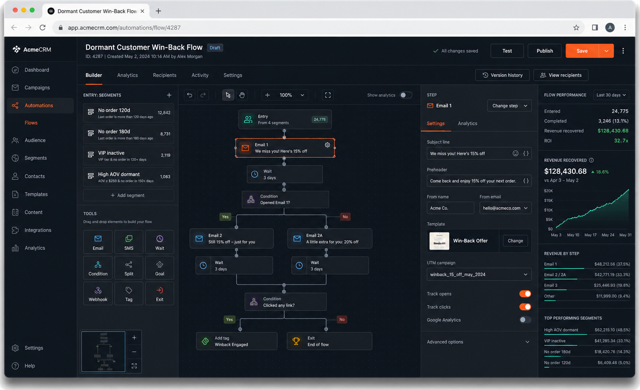Pick the Email tool tile
This screenshot has height=390, width=640.
point(98,242)
